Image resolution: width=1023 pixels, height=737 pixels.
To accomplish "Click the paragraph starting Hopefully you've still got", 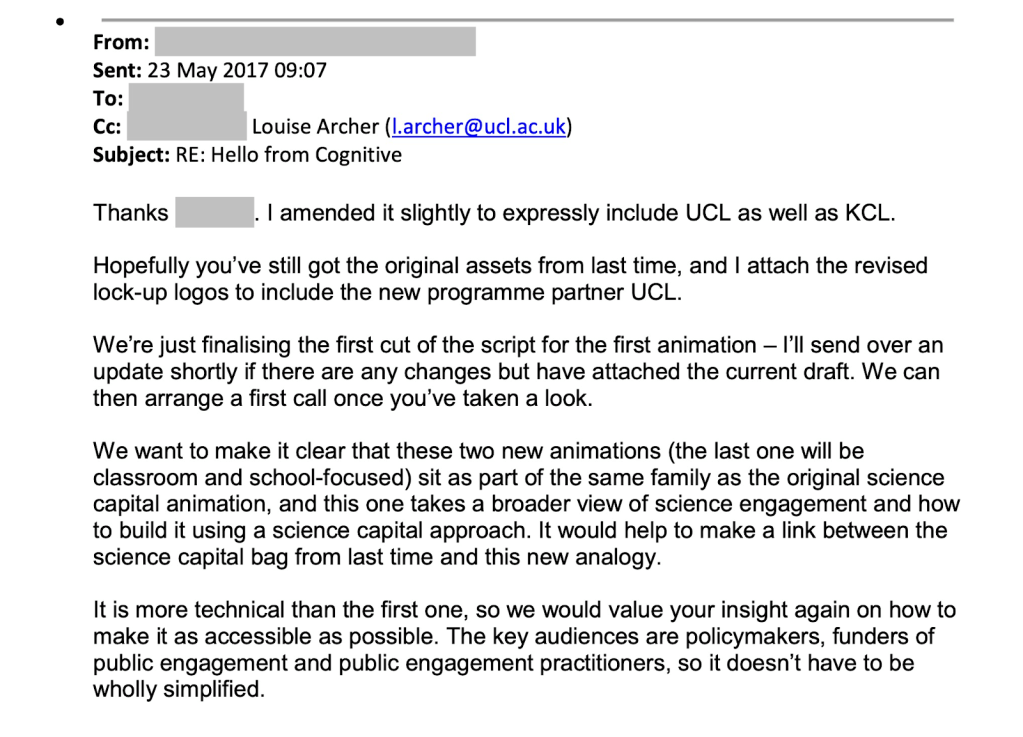I will (510, 278).
